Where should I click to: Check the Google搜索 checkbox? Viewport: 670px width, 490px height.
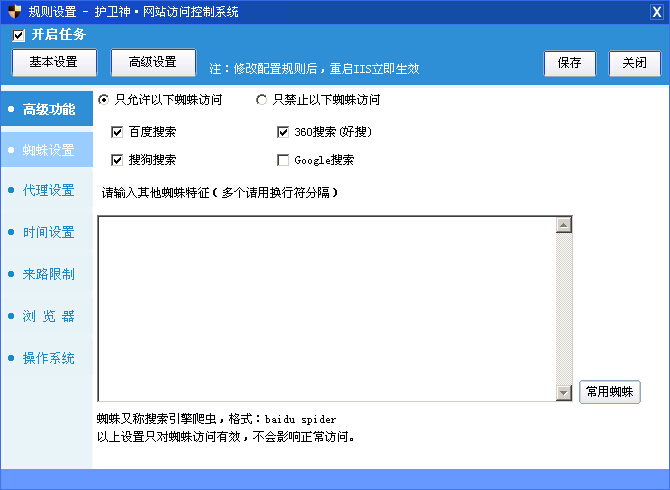click(x=283, y=160)
